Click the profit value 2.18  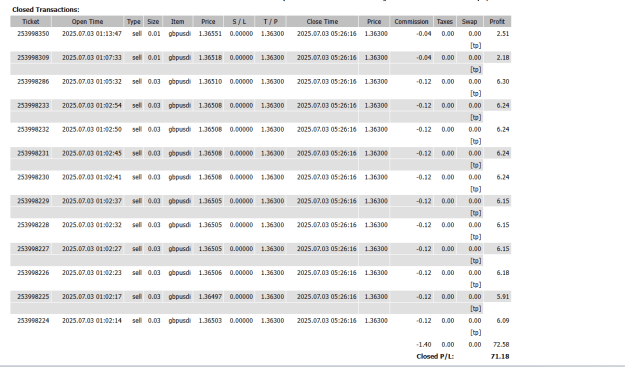[x=503, y=58]
